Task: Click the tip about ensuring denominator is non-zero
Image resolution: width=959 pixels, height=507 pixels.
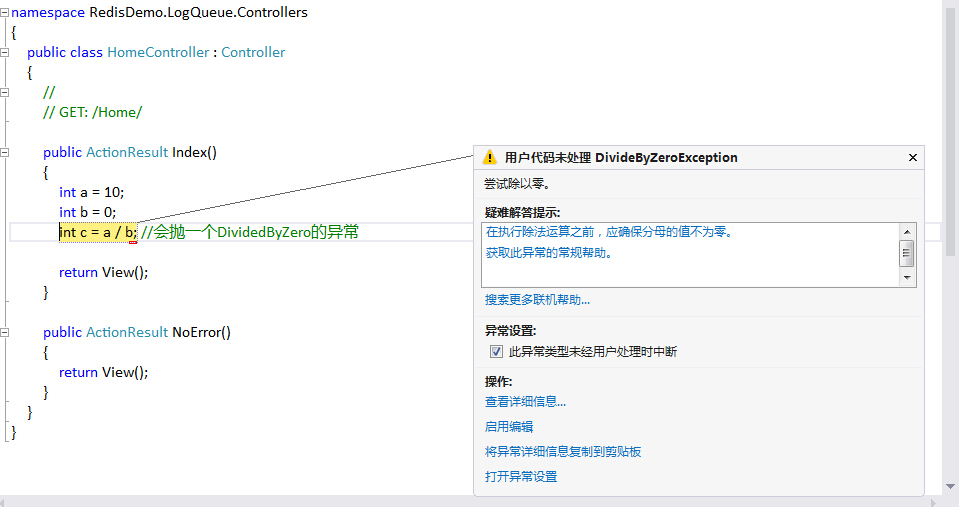Action: [608, 232]
